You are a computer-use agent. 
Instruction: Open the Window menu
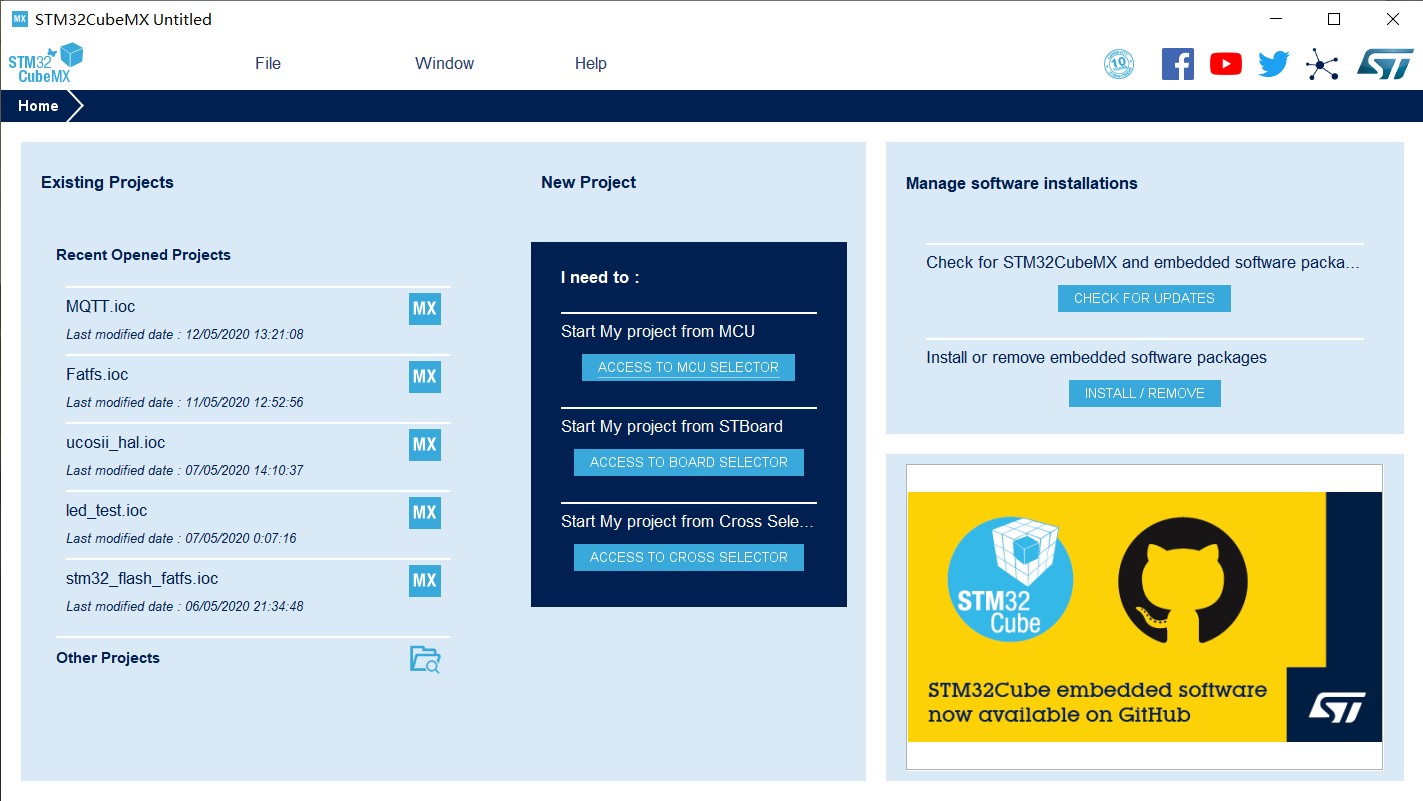(444, 63)
